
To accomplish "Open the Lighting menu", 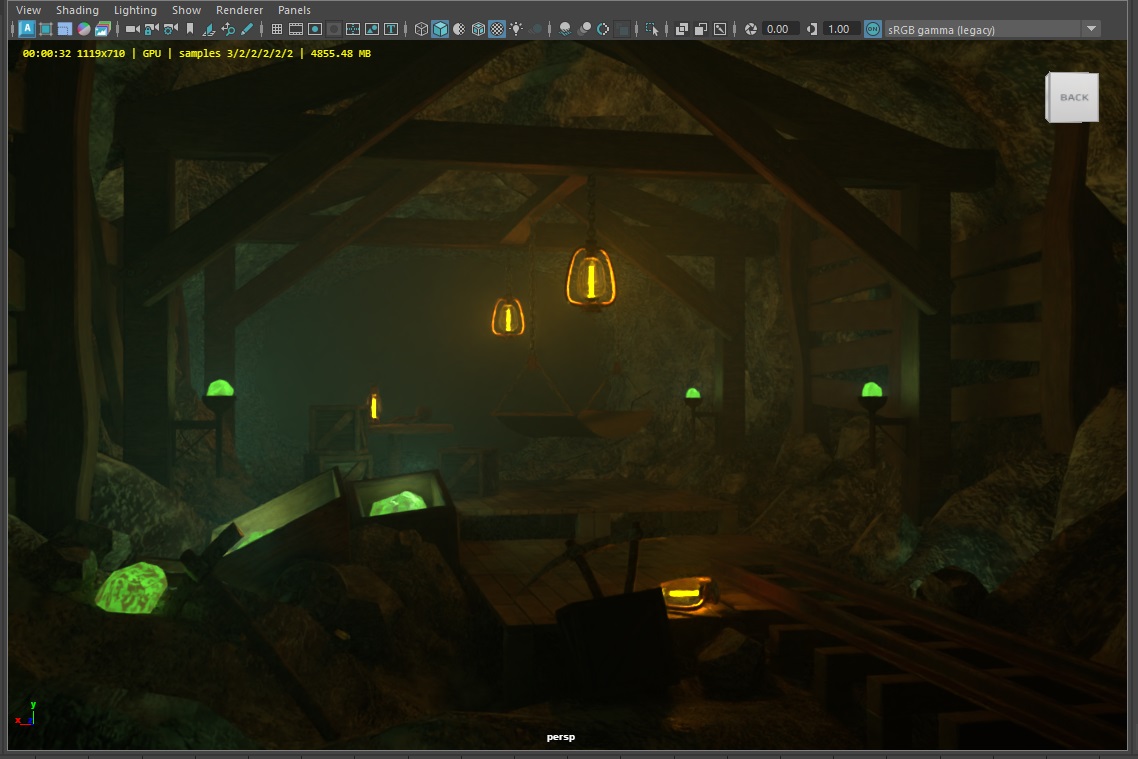I will click(135, 10).
